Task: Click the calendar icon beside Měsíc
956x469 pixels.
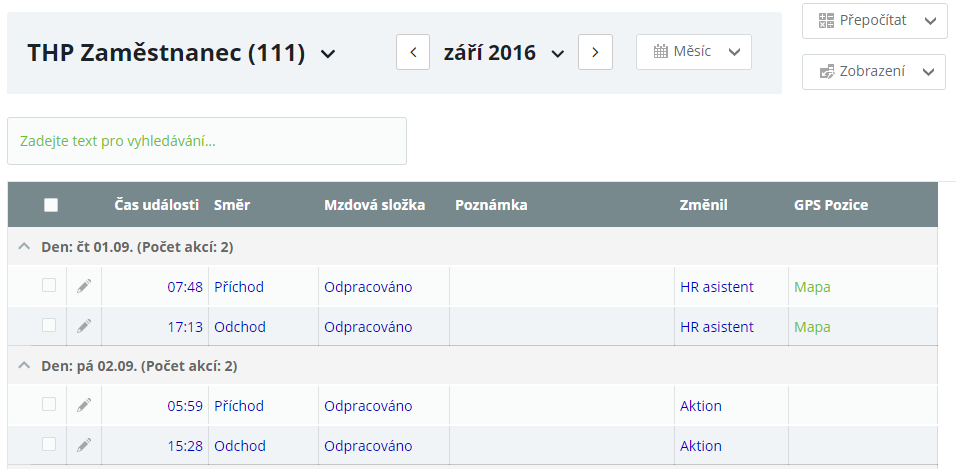Action: click(661, 52)
